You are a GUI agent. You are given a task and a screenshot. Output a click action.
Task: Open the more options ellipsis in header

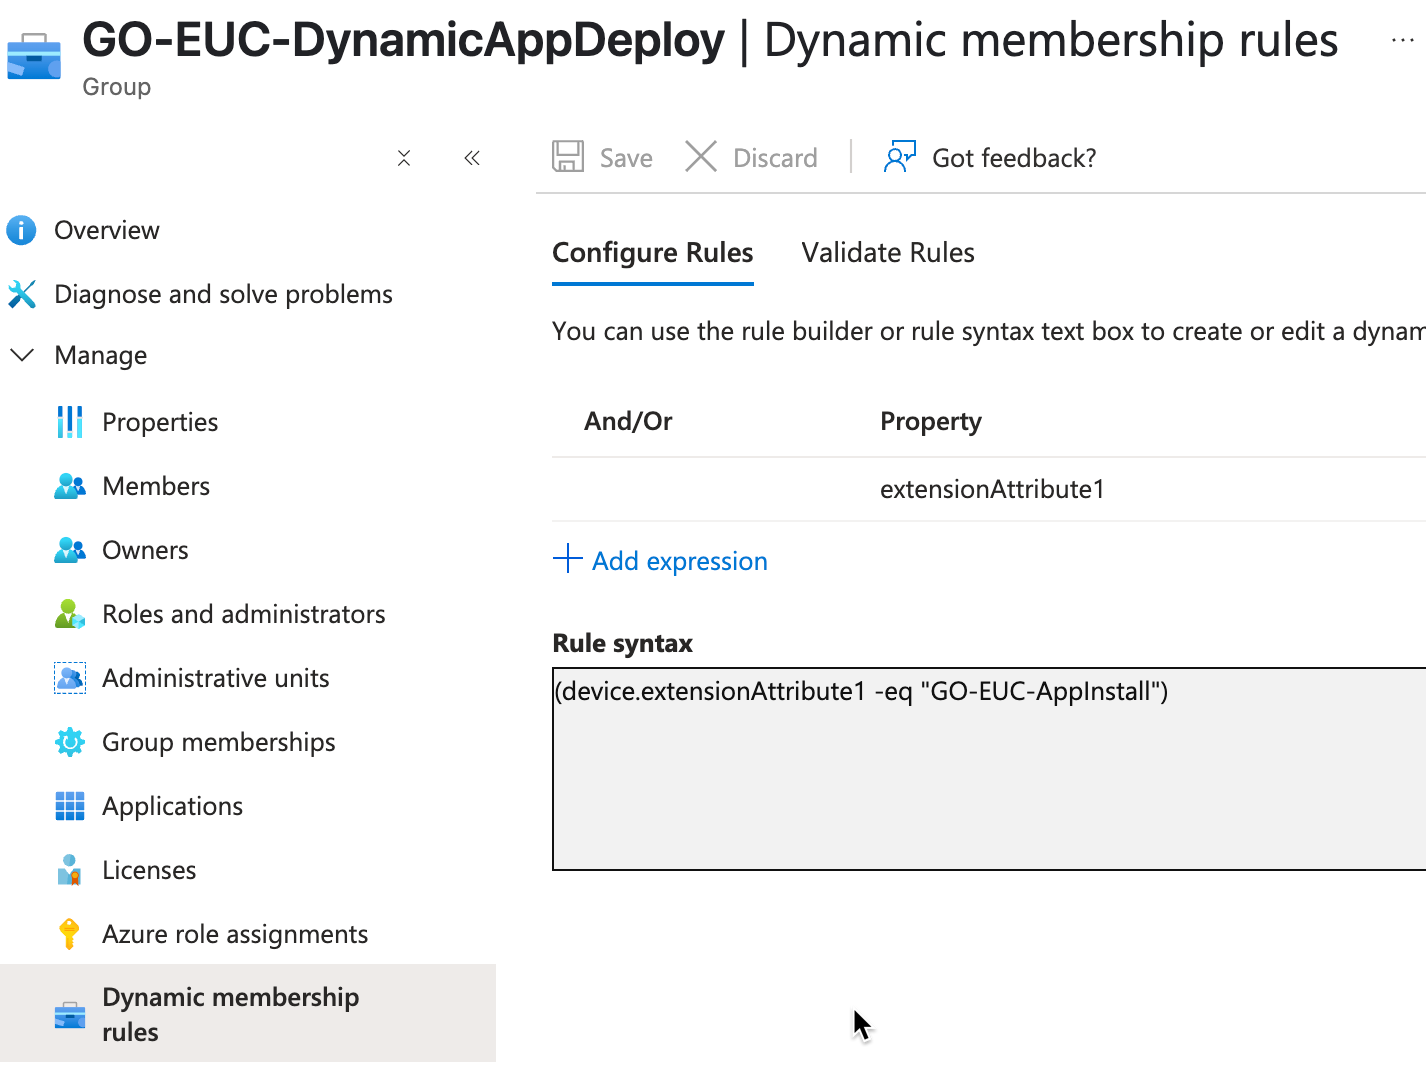1402,40
